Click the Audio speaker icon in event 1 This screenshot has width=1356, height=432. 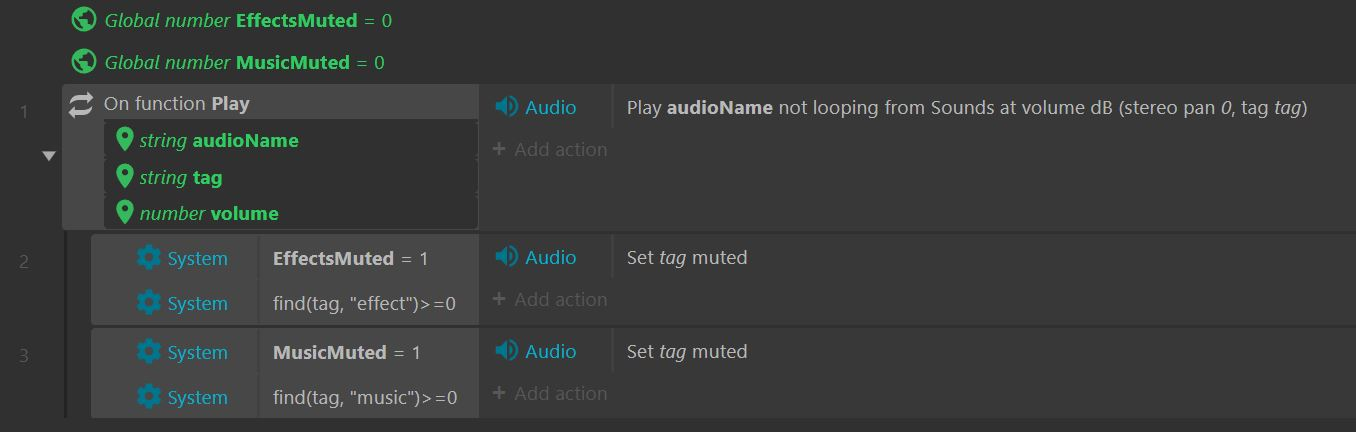tap(507, 107)
